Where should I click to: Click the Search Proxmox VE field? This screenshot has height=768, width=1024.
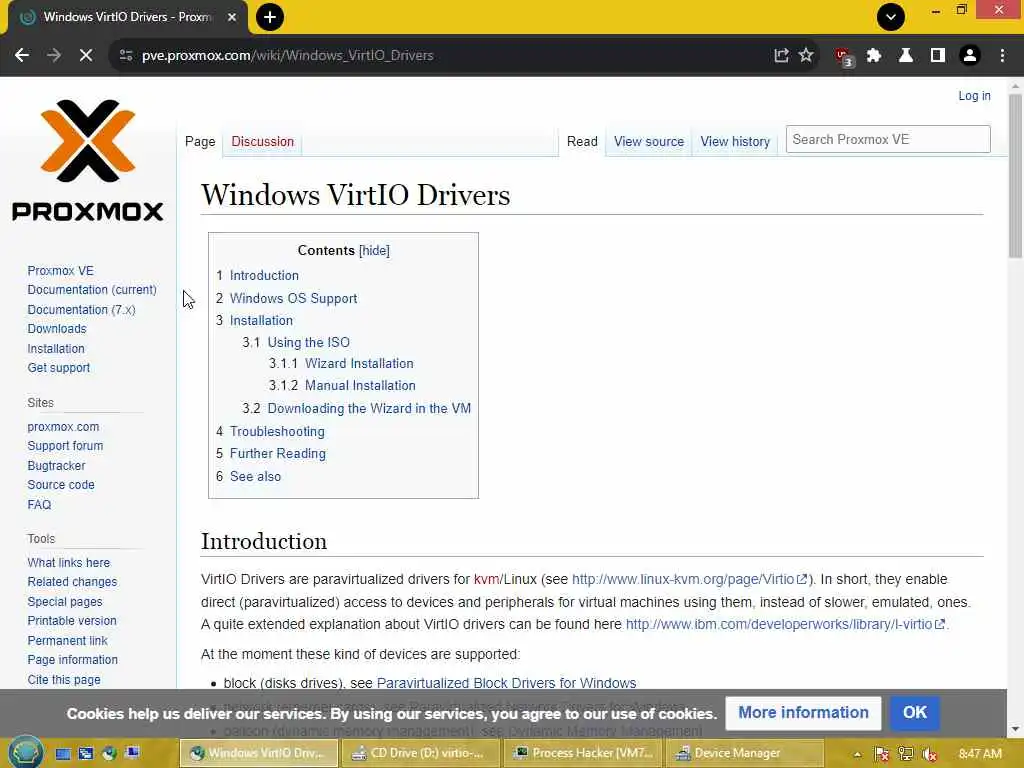point(888,139)
